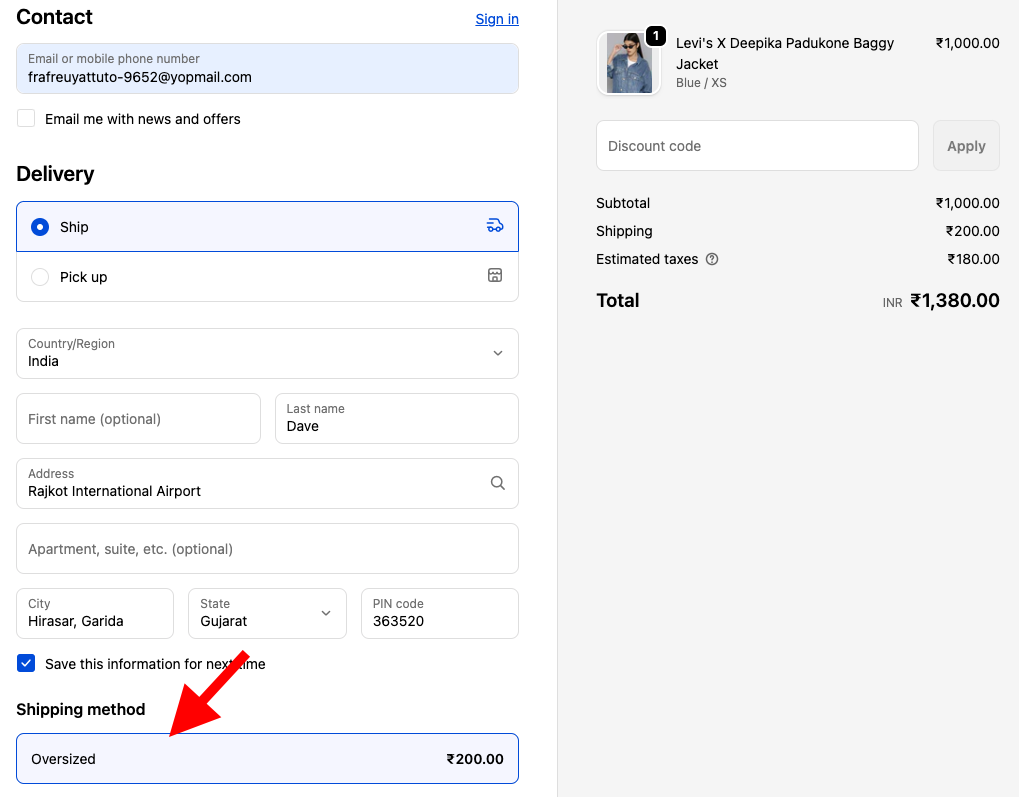Screen dimensions: 1019x797
Task: Click the Contact heading
Action: click(x=55, y=17)
